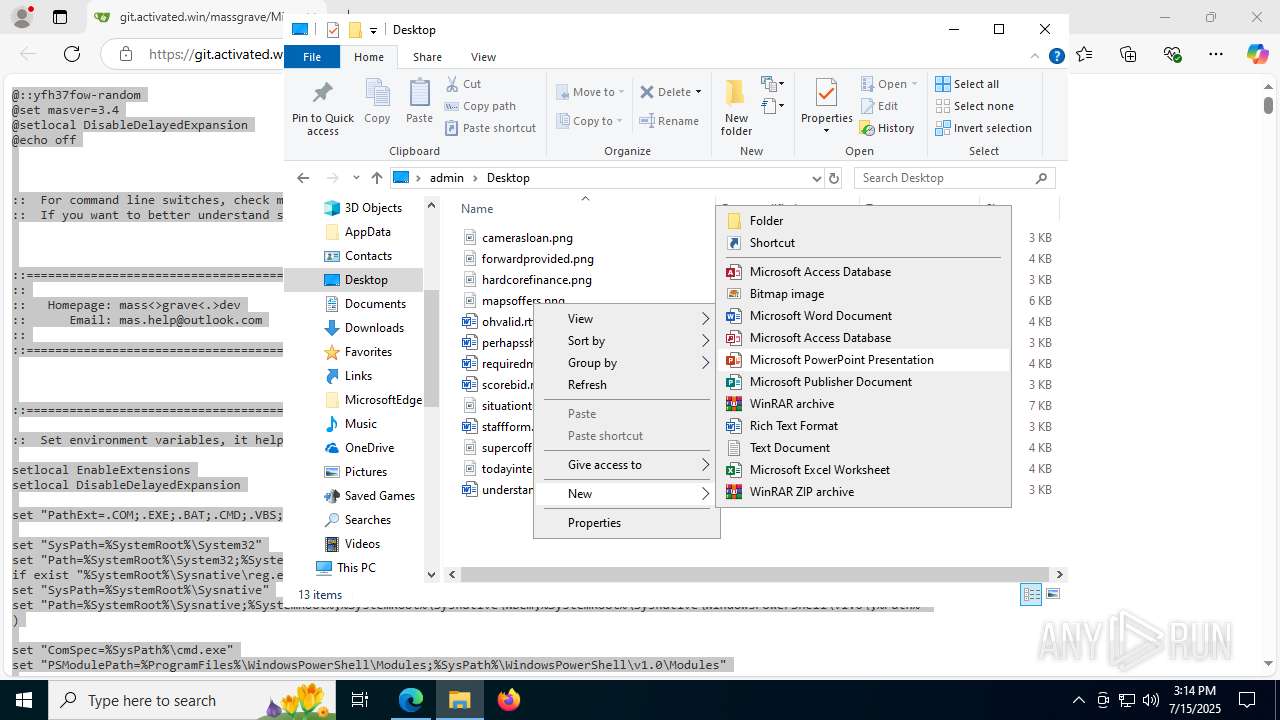The image size is (1280, 720).
Task: Click the Rename ribbon command
Action: (x=669, y=121)
